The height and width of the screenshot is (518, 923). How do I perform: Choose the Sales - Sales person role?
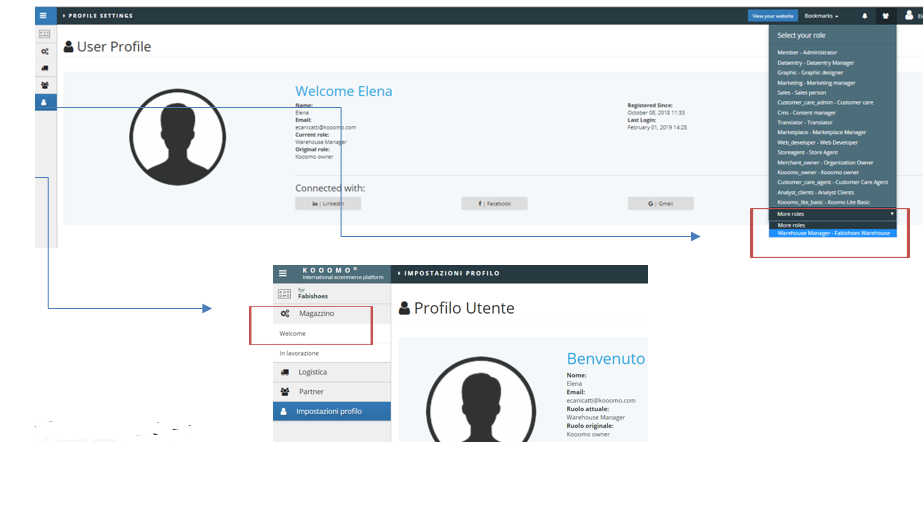point(801,92)
